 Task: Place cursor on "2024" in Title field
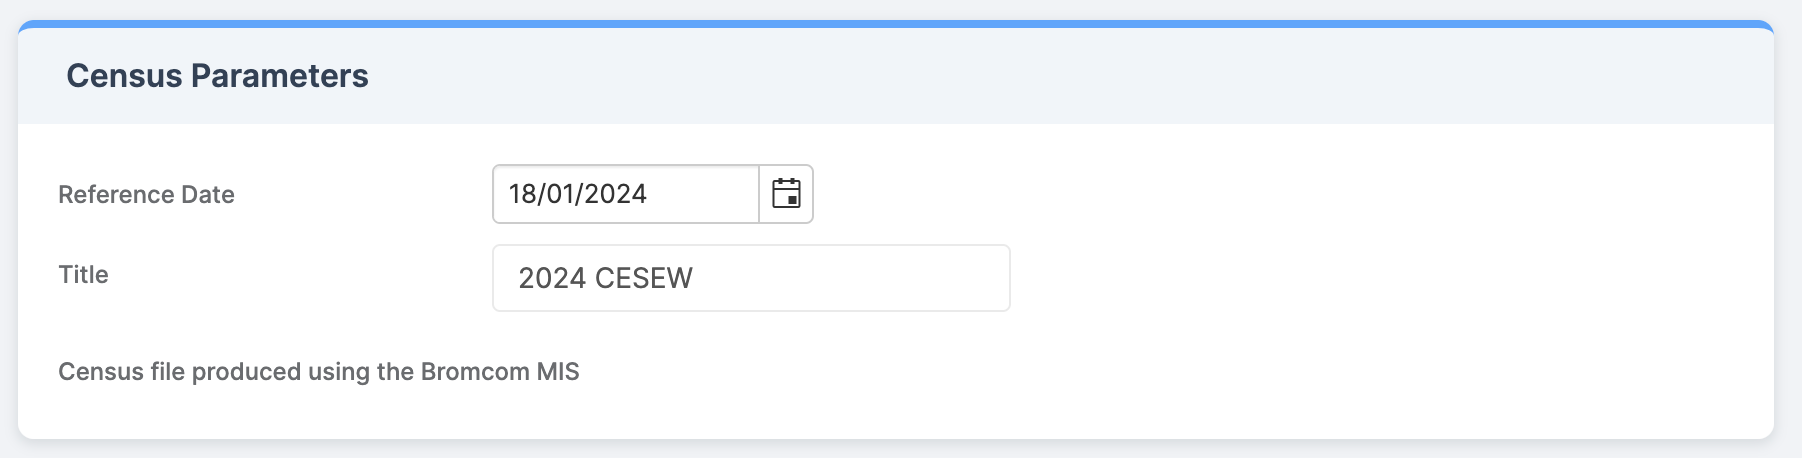(x=552, y=278)
